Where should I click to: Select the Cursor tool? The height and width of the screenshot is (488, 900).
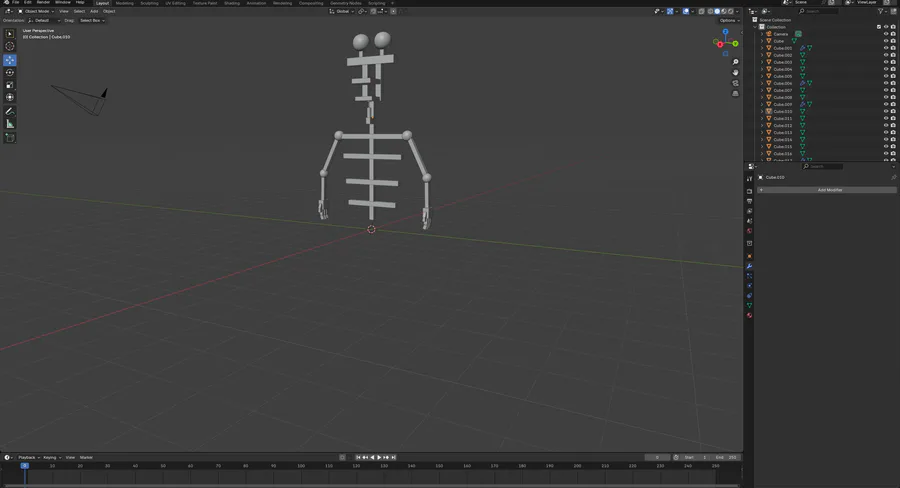pos(10,47)
